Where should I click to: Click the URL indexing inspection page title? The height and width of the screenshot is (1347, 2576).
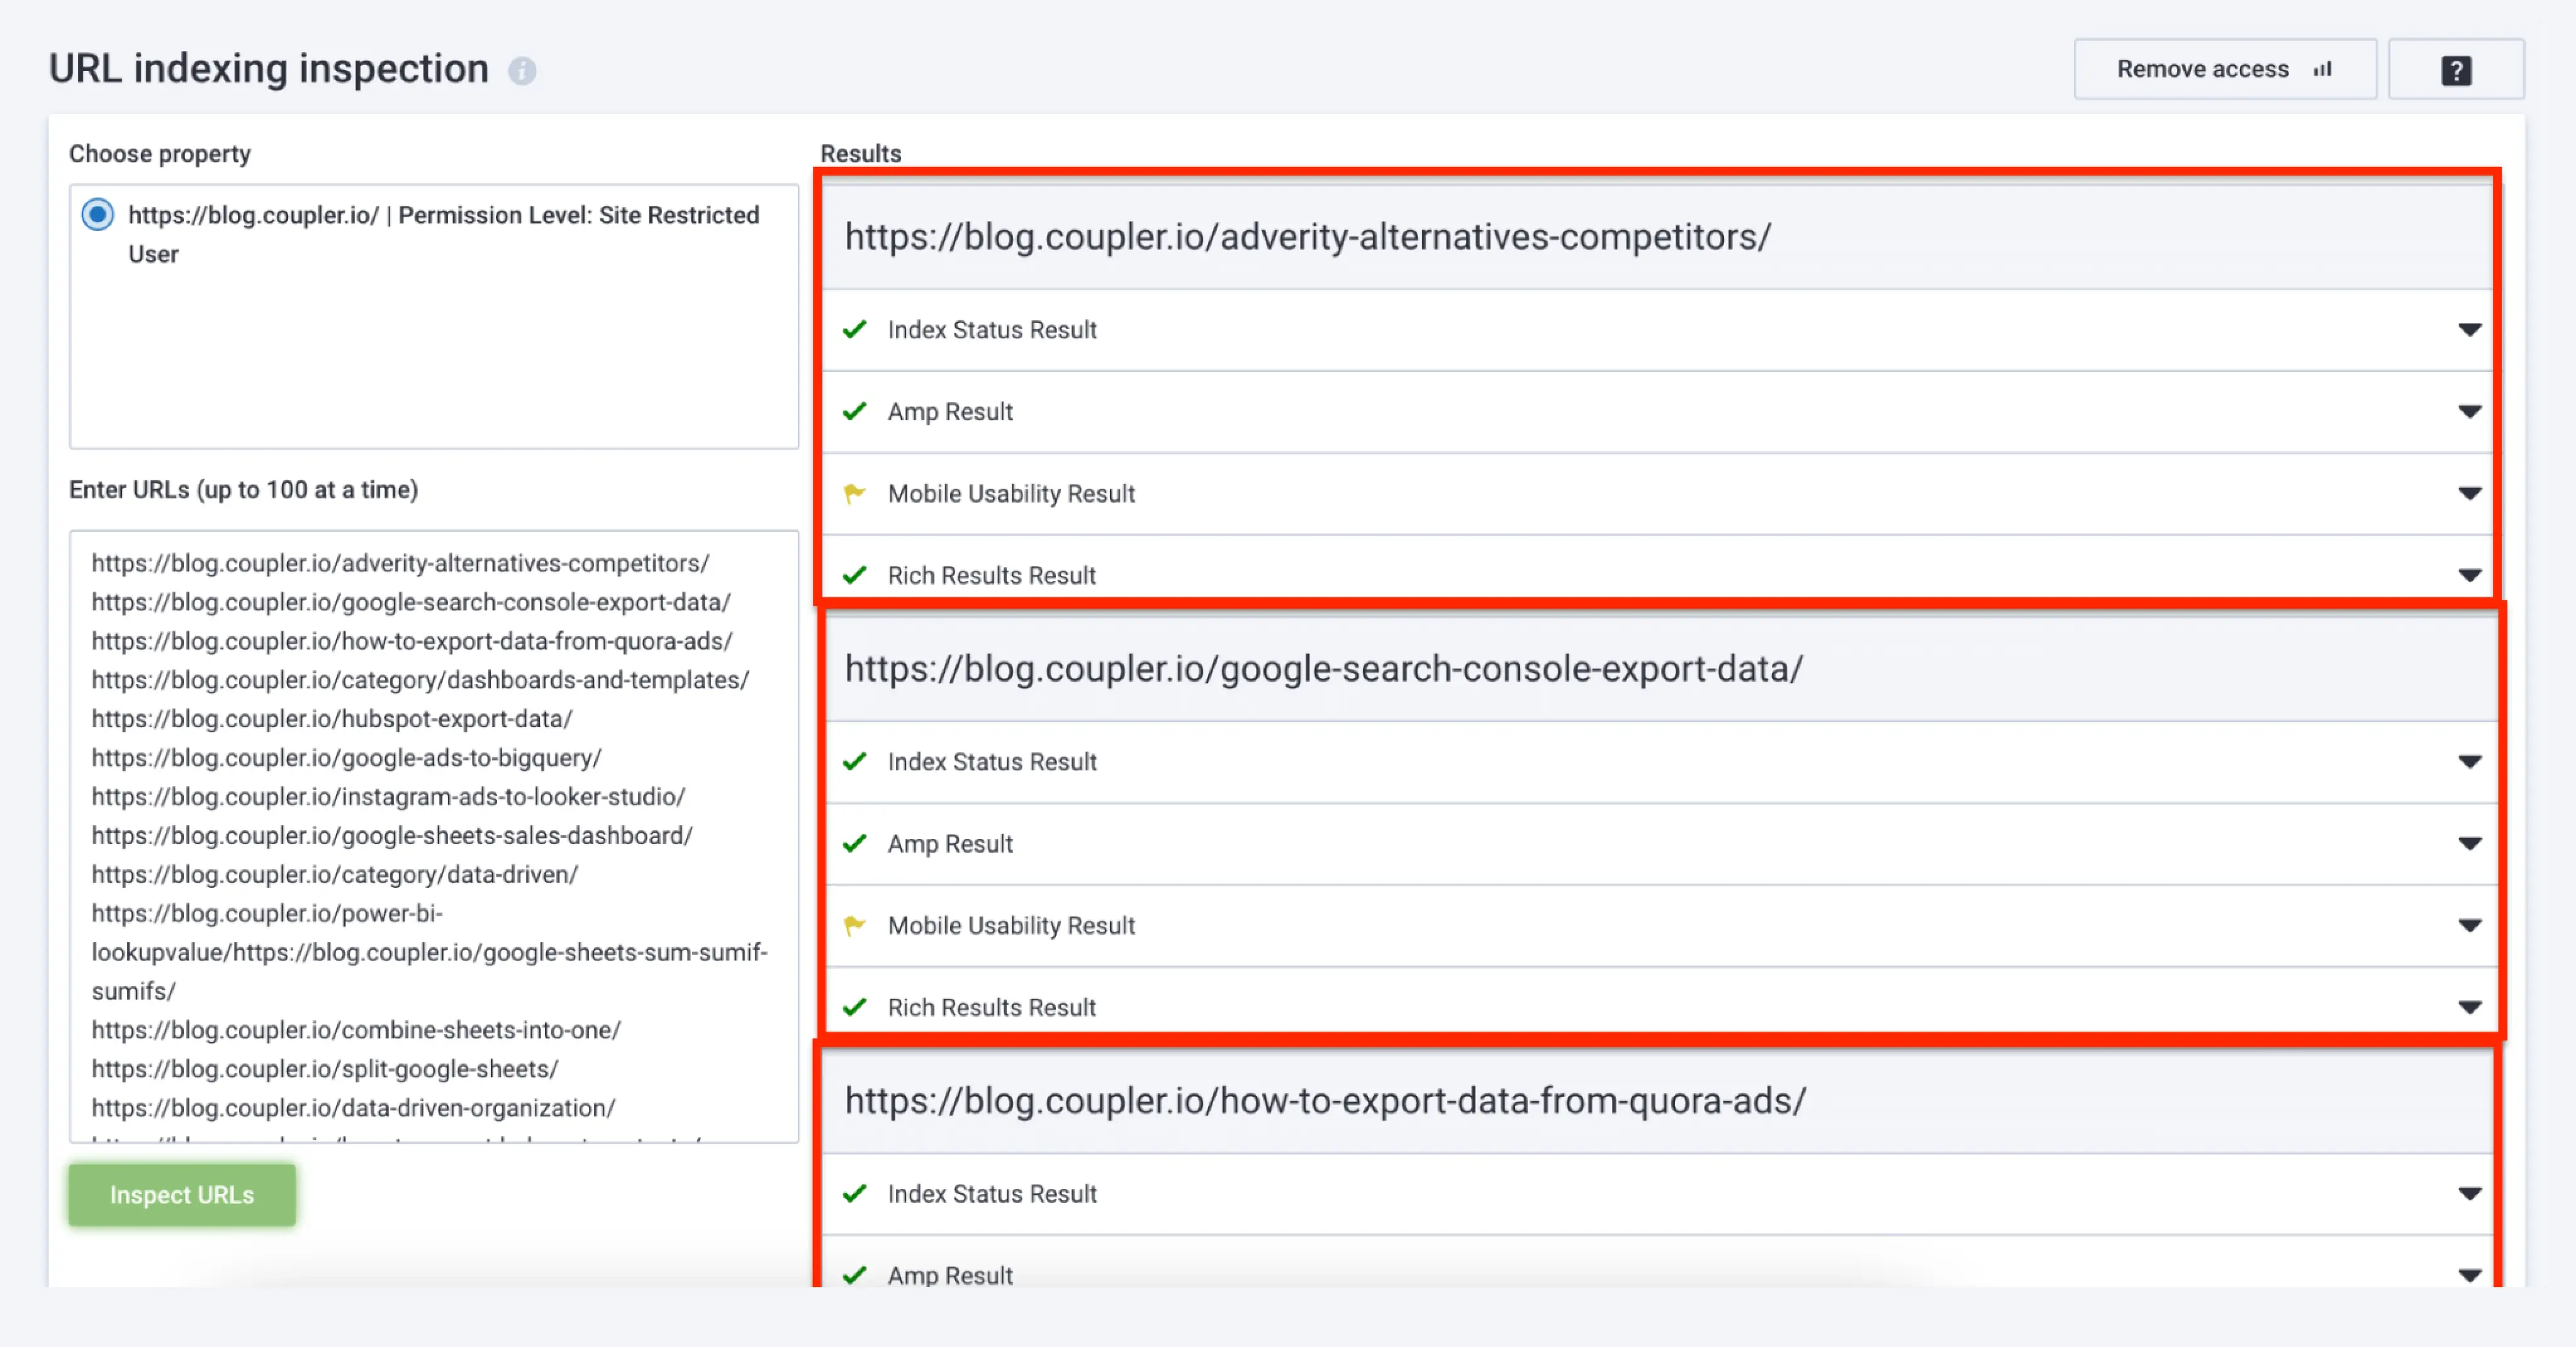(x=269, y=69)
